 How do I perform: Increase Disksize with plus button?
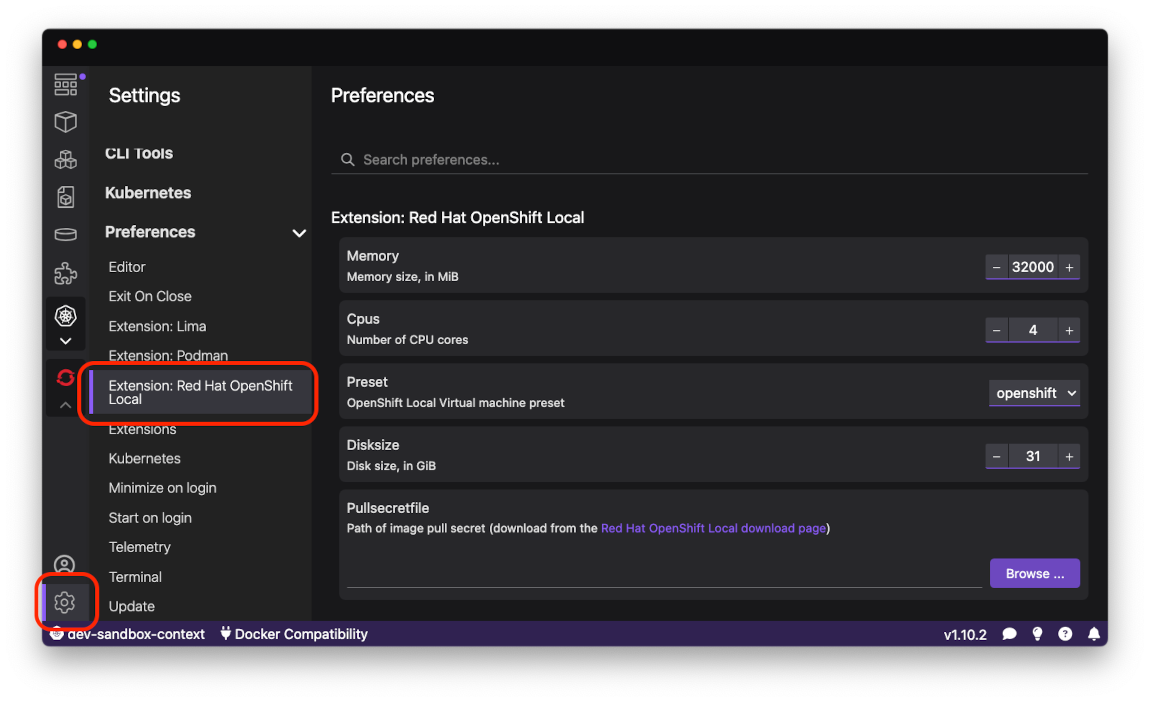coord(1069,457)
